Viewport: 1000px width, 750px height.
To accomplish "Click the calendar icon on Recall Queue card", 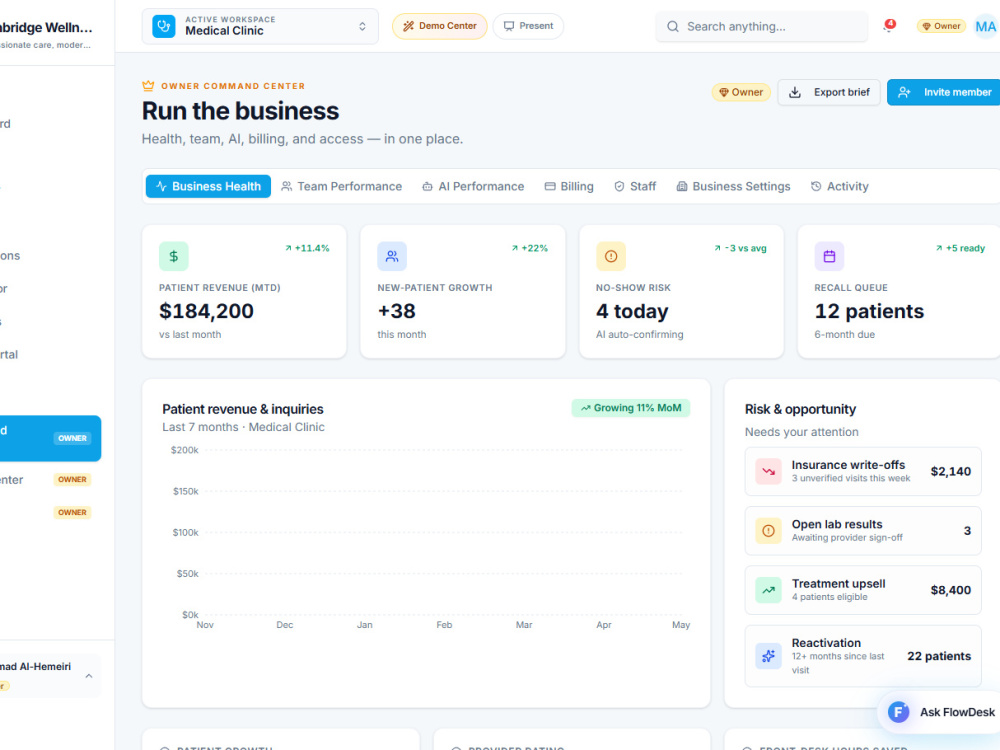I will pyautogui.click(x=829, y=256).
